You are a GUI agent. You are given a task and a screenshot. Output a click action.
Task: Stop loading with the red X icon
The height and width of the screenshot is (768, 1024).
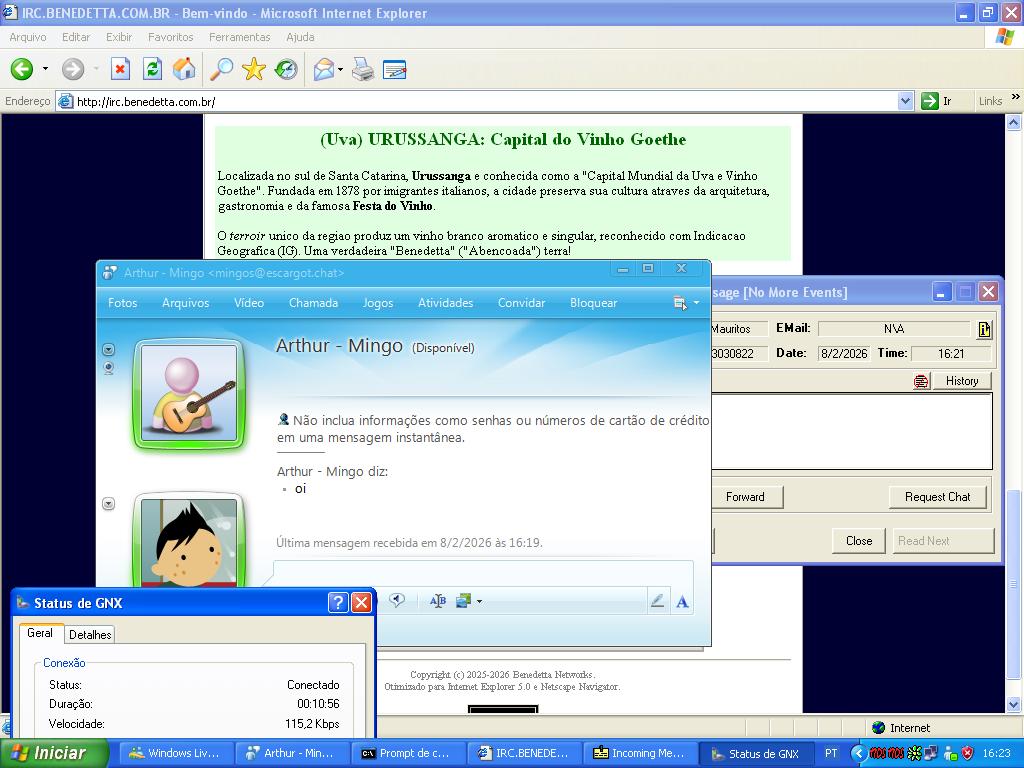point(120,69)
